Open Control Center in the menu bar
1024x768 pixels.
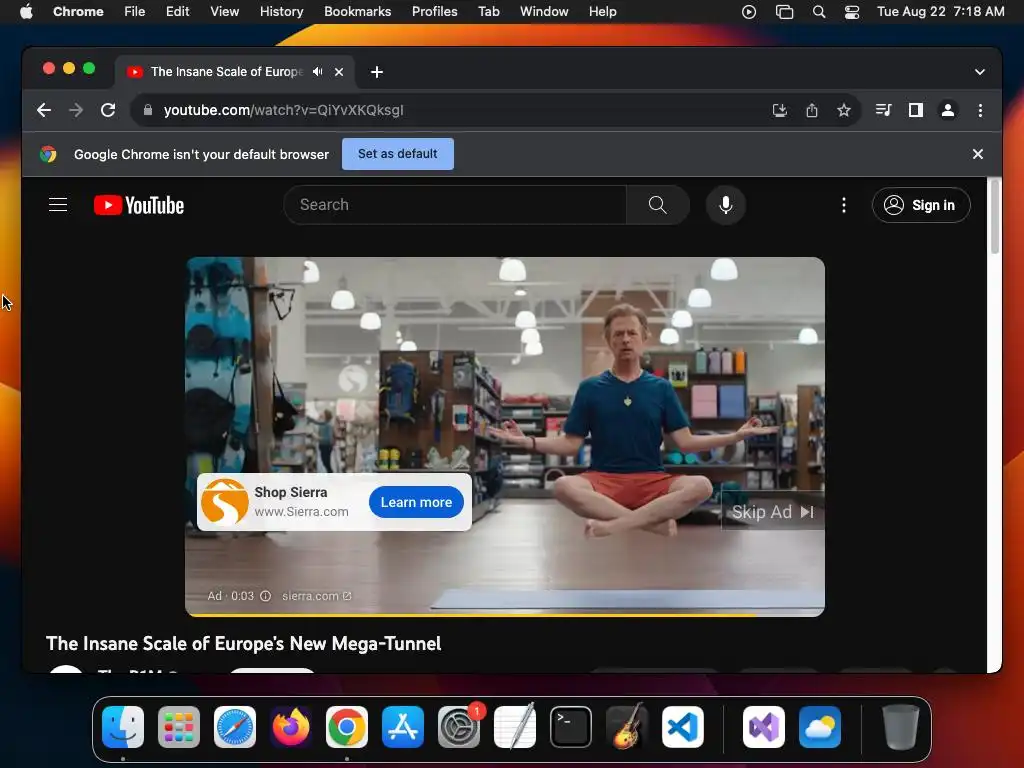(852, 12)
